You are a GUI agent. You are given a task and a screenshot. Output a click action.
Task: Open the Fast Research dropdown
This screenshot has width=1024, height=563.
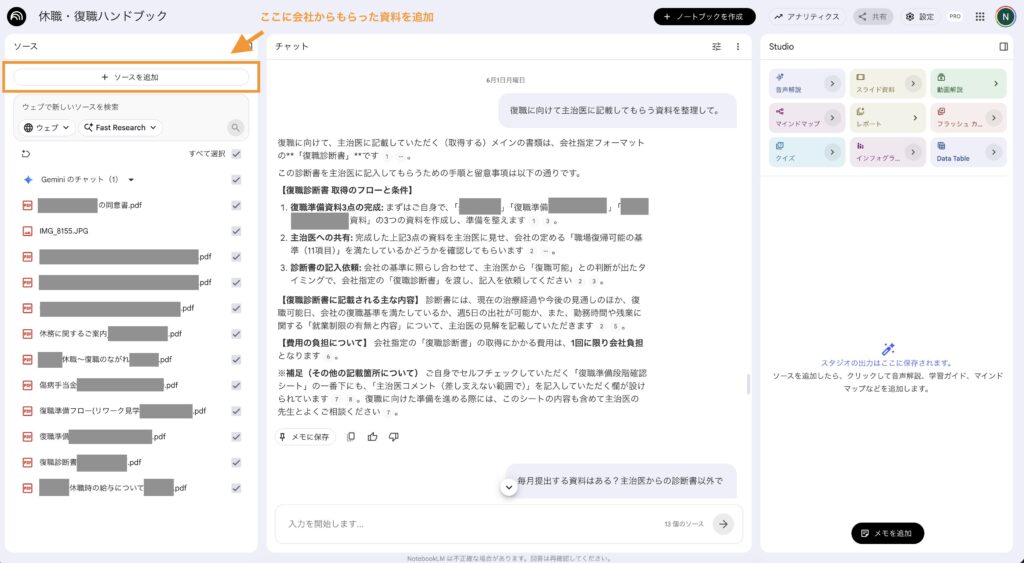pos(120,127)
